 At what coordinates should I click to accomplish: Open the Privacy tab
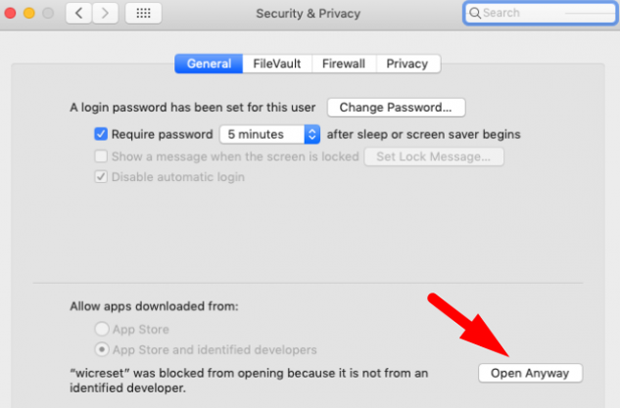[x=408, y=64]
